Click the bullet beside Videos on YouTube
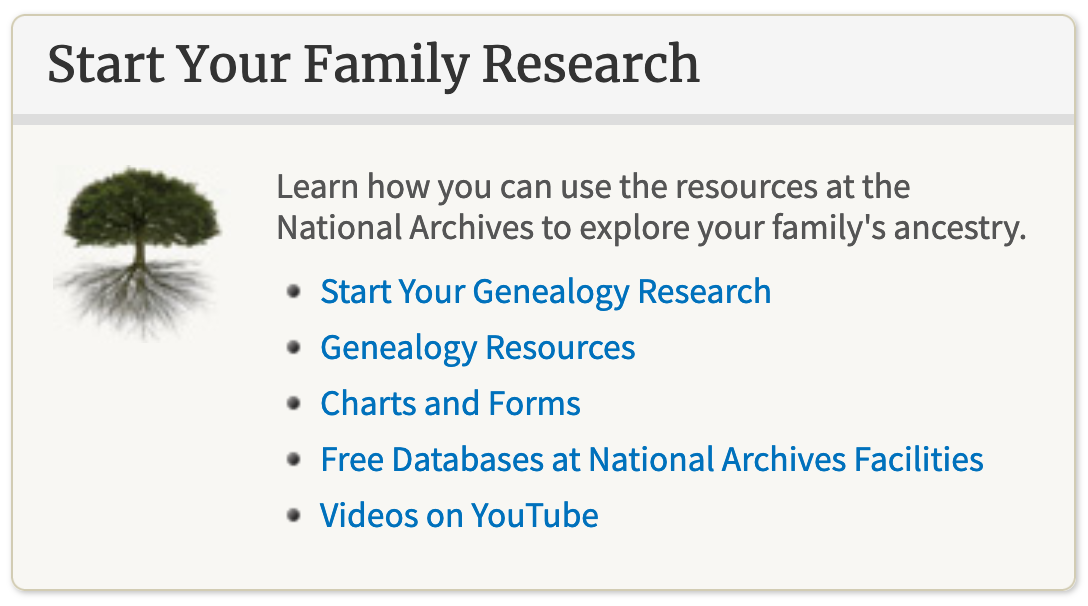This screenshot has width=1088, height=606. coord(294,515)
